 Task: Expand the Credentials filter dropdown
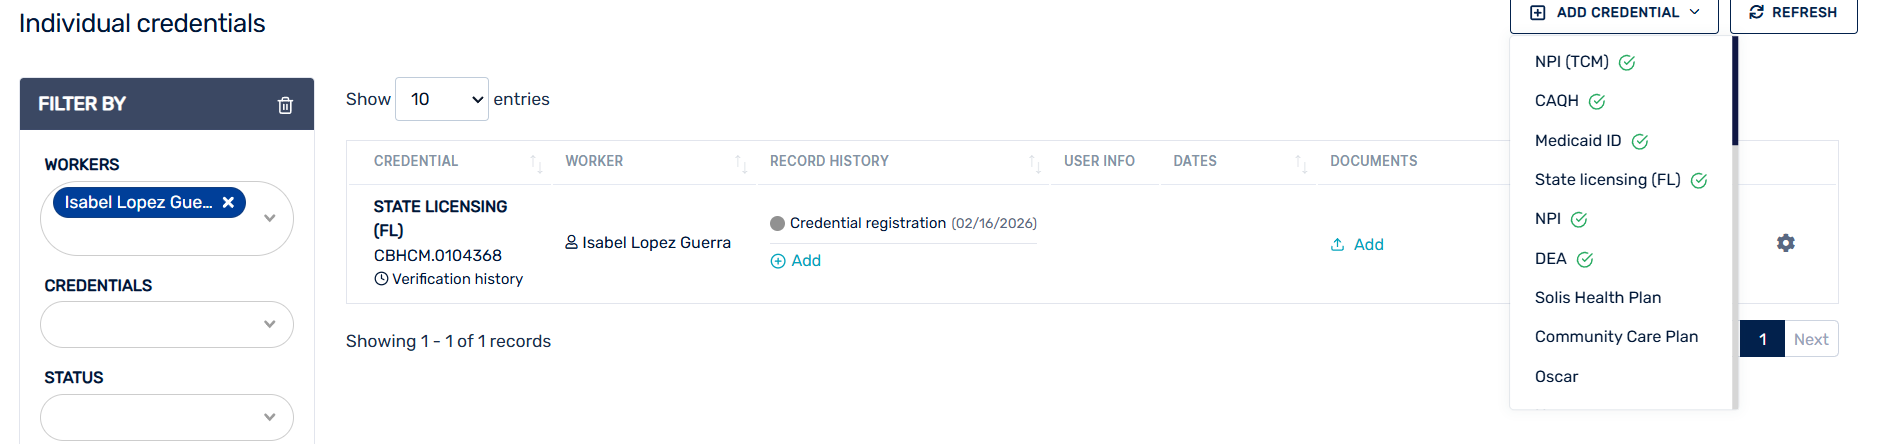pyautogui.click(x=269, y=324)
